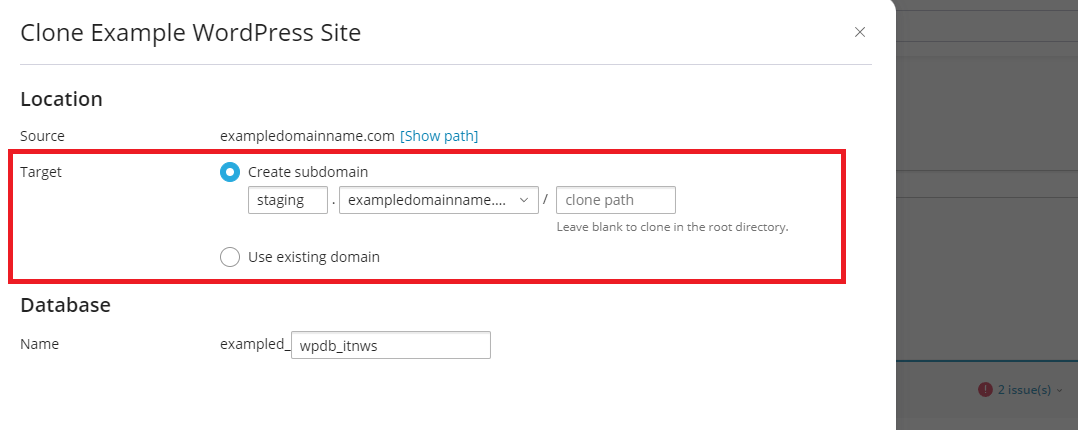
Task: Click the exampled_ database prefix text
Action: [x=254, y=345]
